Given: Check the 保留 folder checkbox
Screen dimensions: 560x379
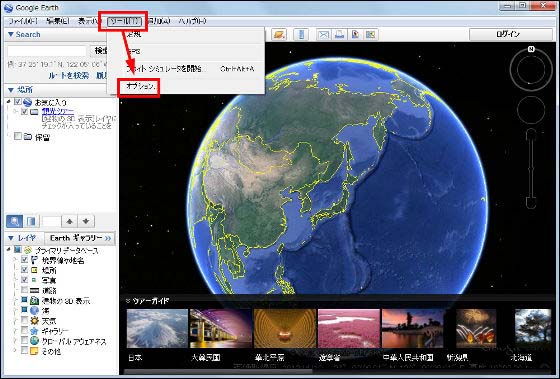Looking at the screenshot, I should (18, 136).
